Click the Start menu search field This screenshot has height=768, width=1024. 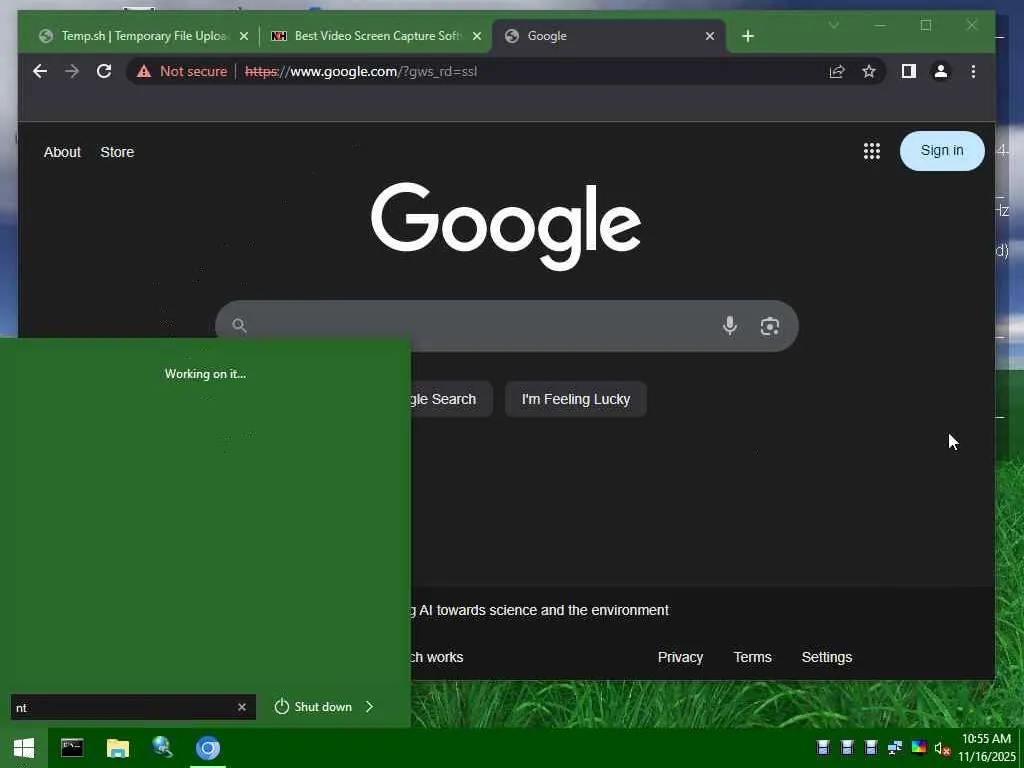[x=133, y=707]
